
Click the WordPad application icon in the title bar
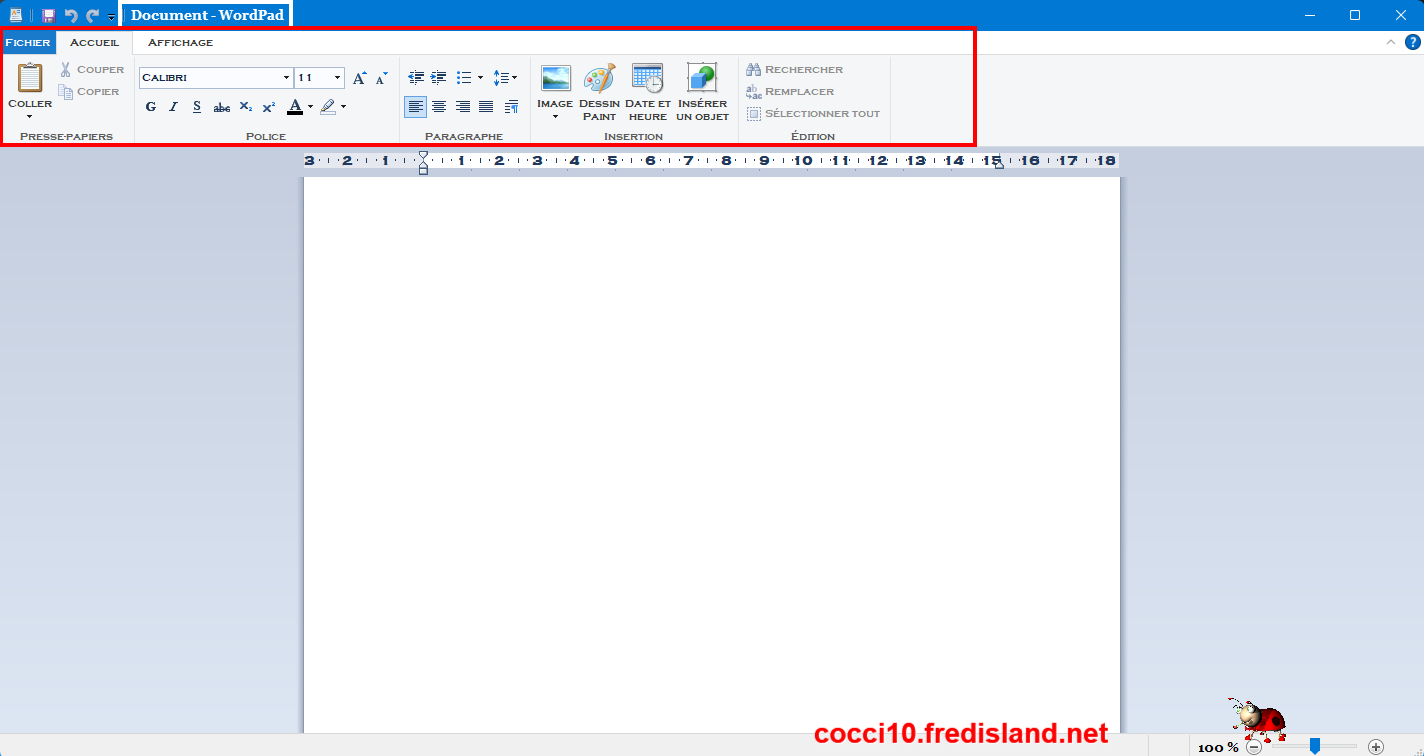tap(16, 16)
